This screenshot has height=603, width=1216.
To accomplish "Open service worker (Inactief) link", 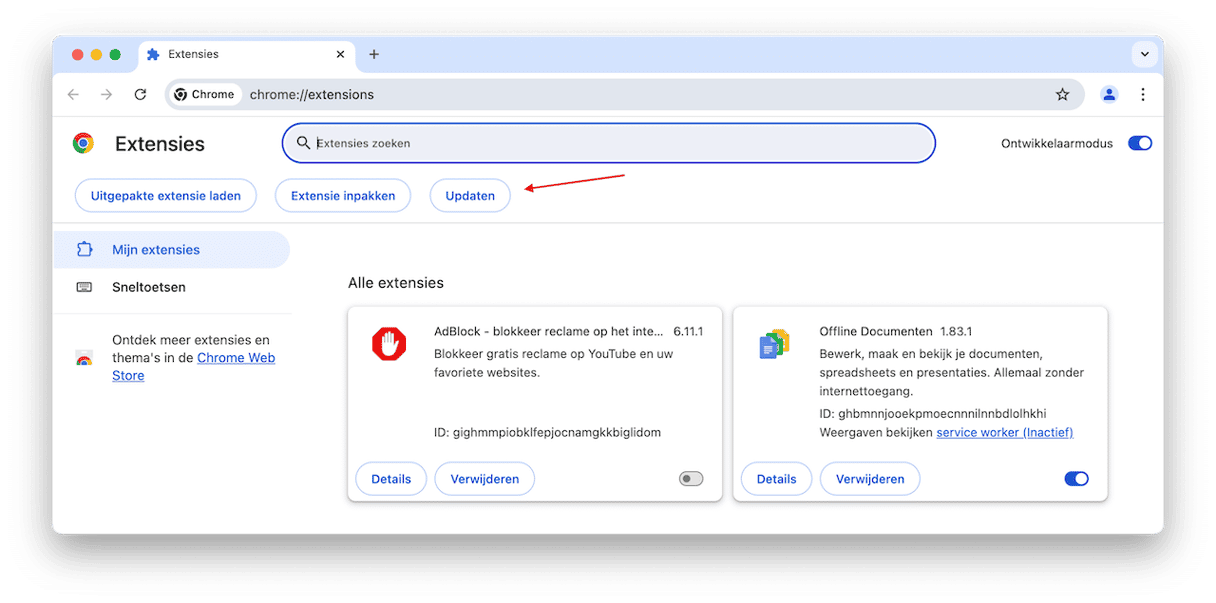I will pos(1004,432).
